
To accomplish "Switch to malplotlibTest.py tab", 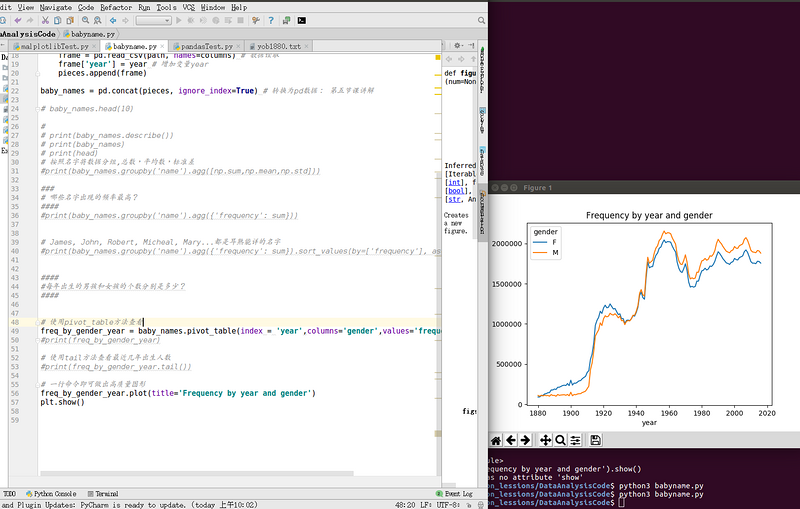I will click(x=55, y=46).
